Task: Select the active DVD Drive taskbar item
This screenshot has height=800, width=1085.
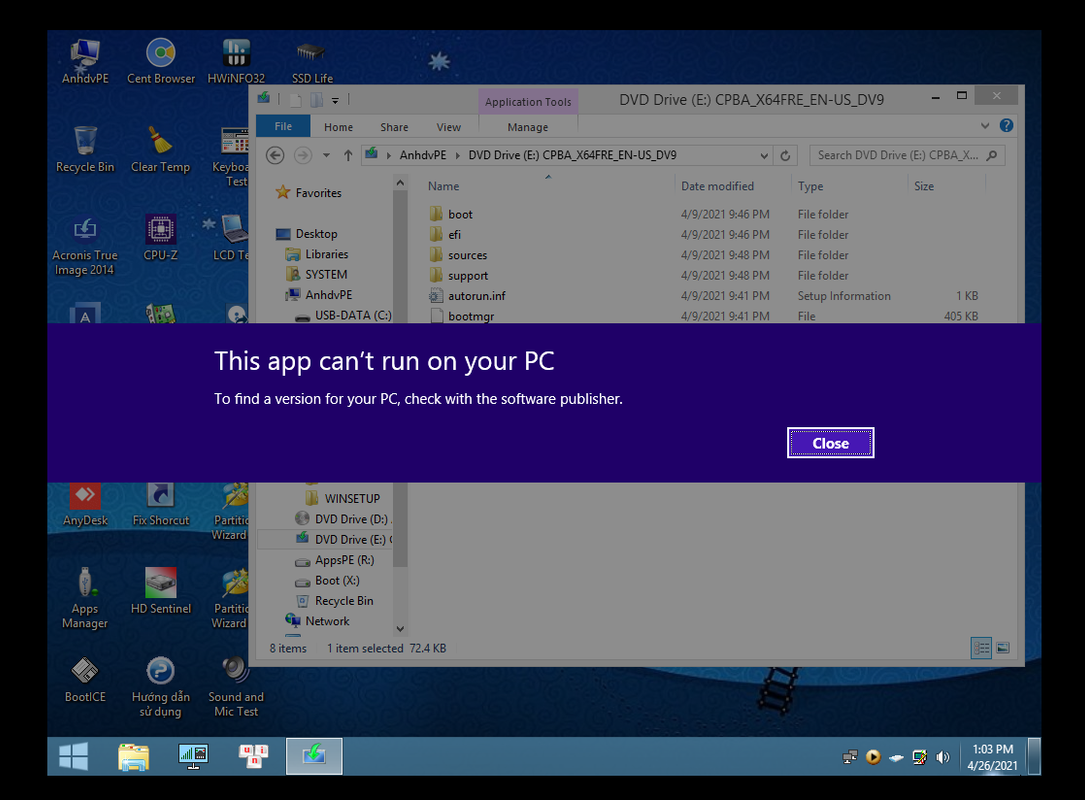Action: tap(314, 756)
